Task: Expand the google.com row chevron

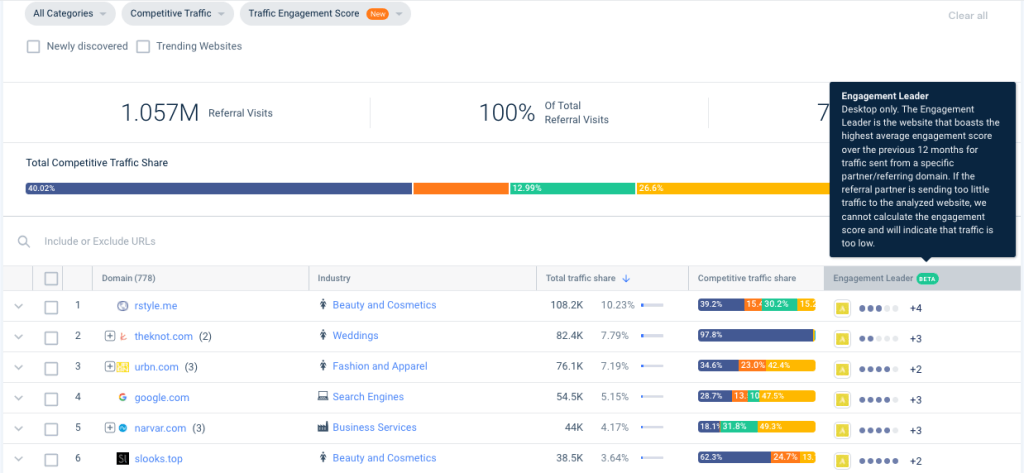Action: 18,397
